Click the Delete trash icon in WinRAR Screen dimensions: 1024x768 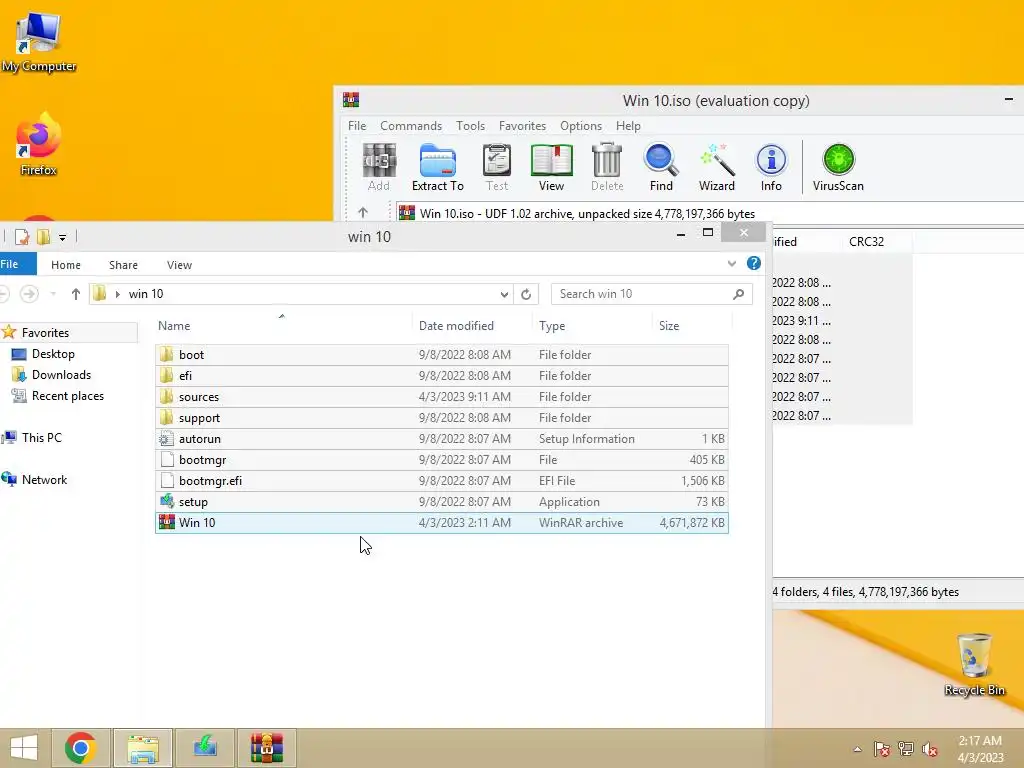click(607, 168)
